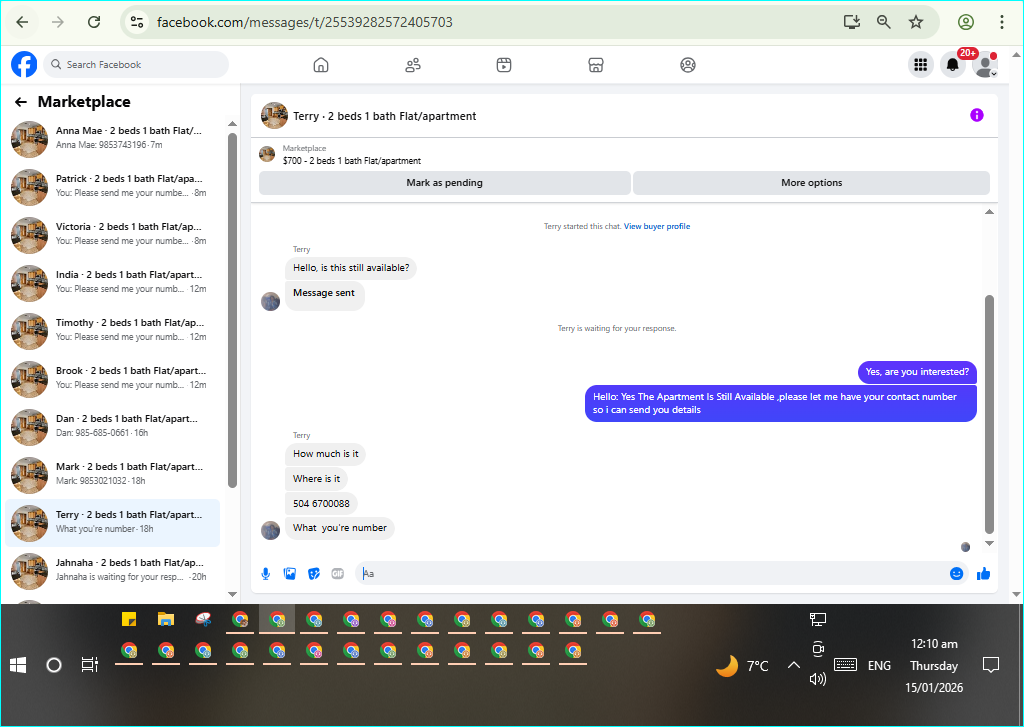Open the Facebook Home icon

321,65
